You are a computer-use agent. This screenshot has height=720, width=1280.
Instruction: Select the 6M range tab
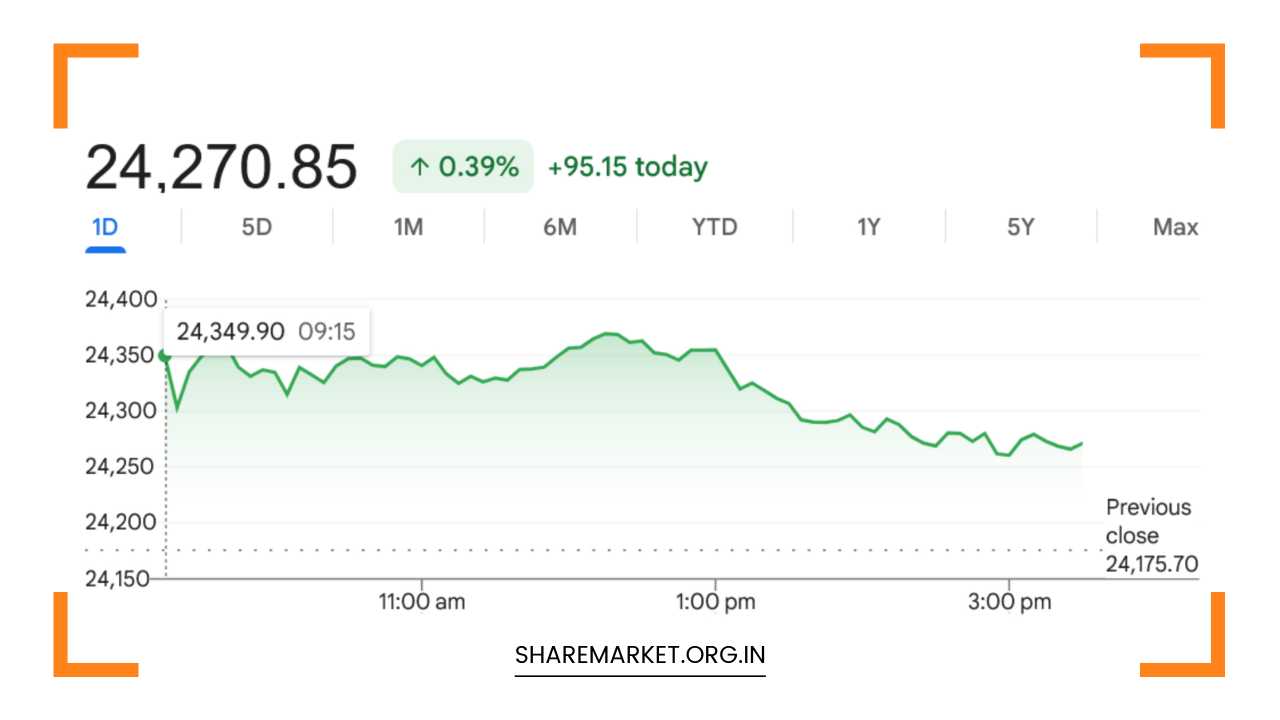560,228
